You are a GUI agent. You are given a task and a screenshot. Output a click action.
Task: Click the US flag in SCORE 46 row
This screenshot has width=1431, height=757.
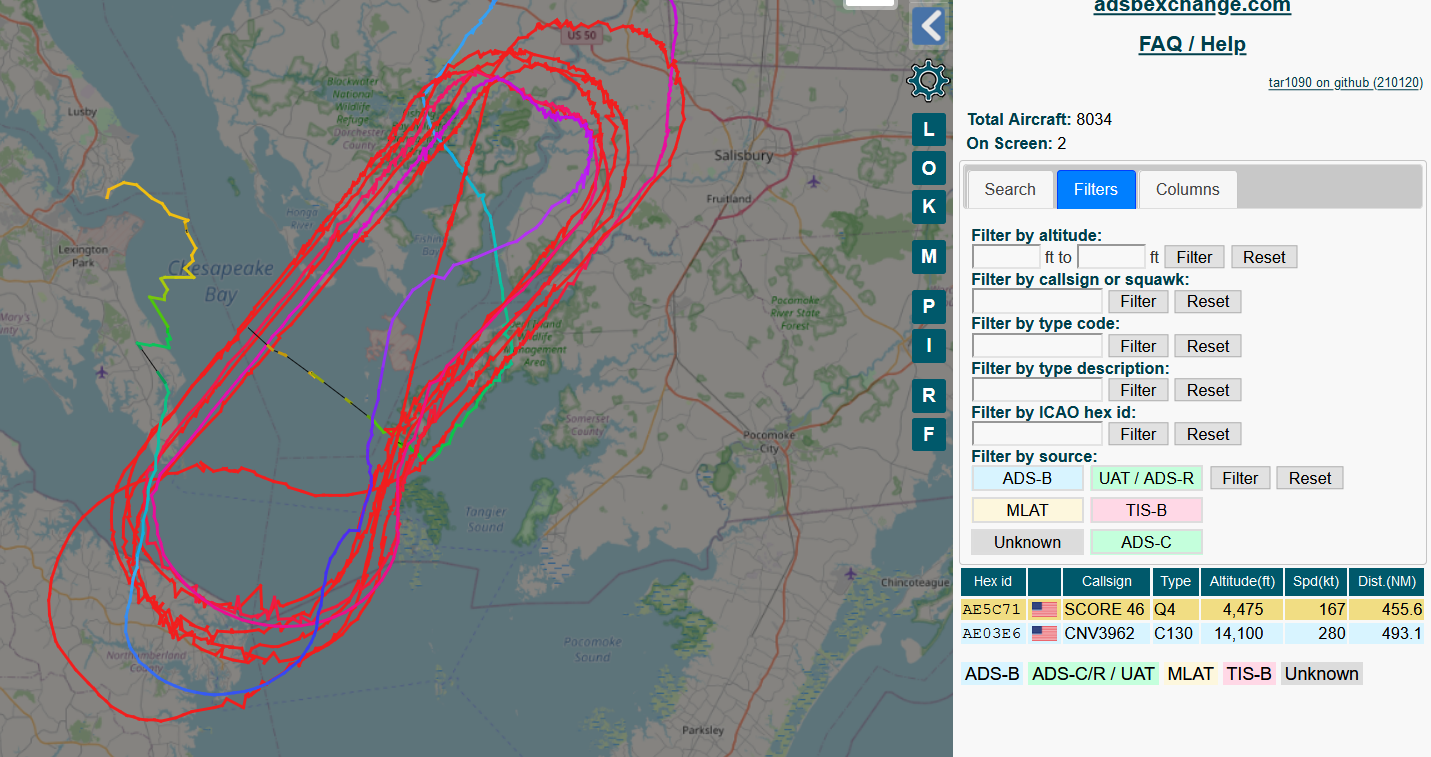pyautogui.click(x=1044, y=609)
